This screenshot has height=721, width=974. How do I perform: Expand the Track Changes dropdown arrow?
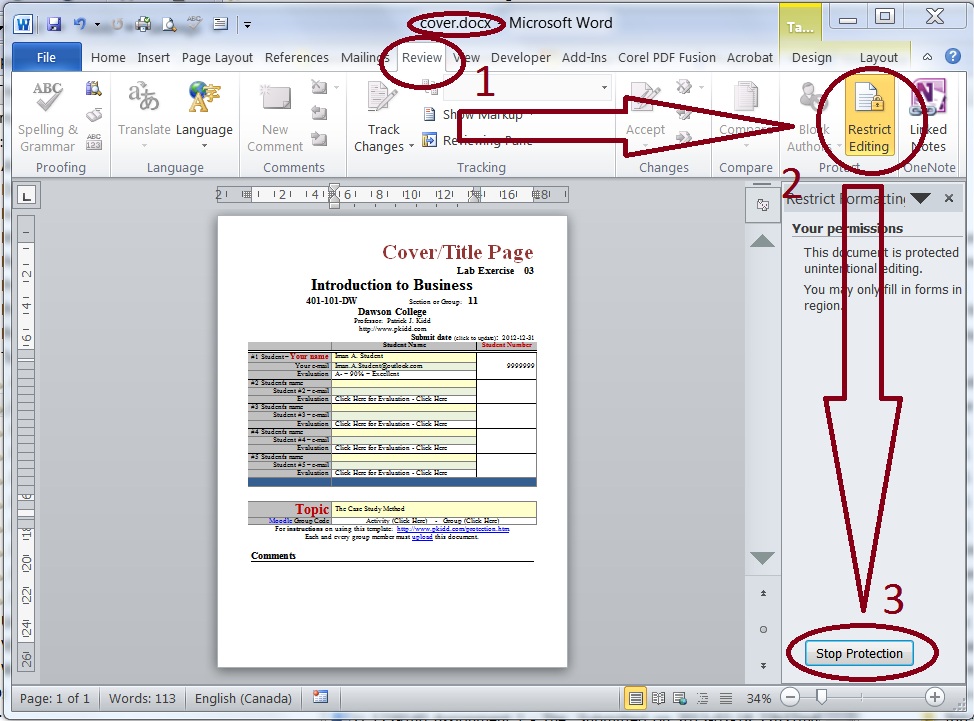[x=411, y=147]
